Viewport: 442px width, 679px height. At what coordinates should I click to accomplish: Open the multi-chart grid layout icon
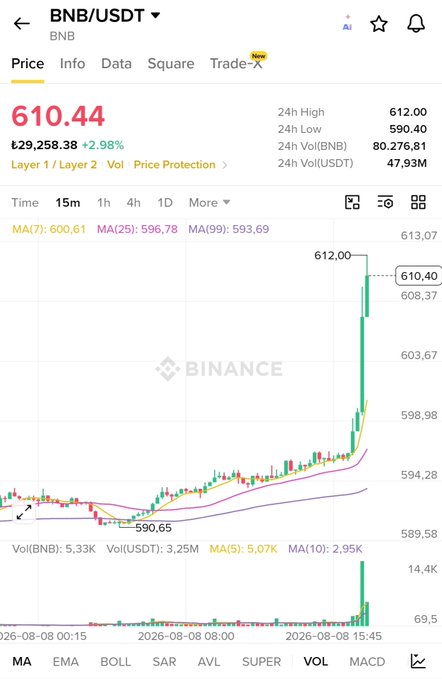(x=418, y=202)
